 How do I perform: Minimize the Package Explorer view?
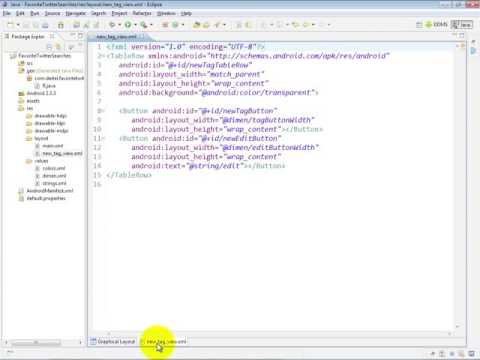coord(72,35)
